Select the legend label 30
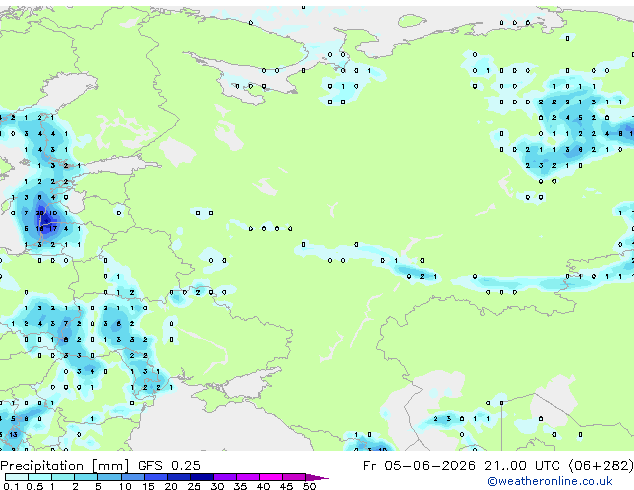Viewport: 634px width, 490px height. click(x=217, y=486)
